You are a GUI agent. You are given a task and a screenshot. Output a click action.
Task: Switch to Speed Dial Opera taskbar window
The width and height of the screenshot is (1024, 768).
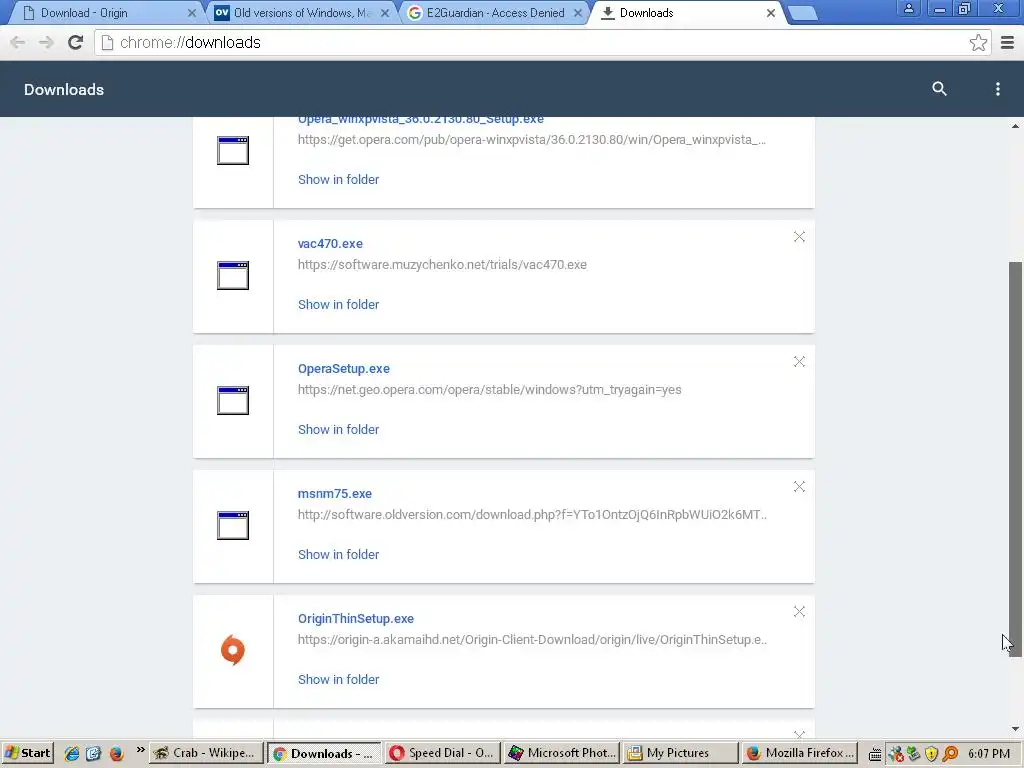(x=443, y=753)
